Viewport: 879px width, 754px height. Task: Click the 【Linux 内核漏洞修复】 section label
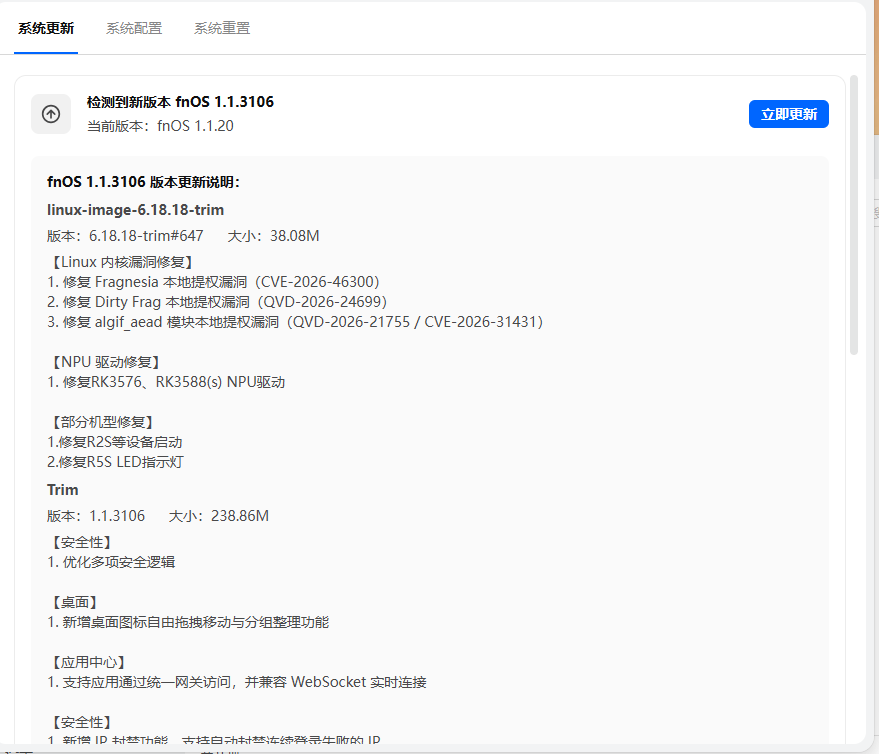pyautogui.click(x=122, y=262)
